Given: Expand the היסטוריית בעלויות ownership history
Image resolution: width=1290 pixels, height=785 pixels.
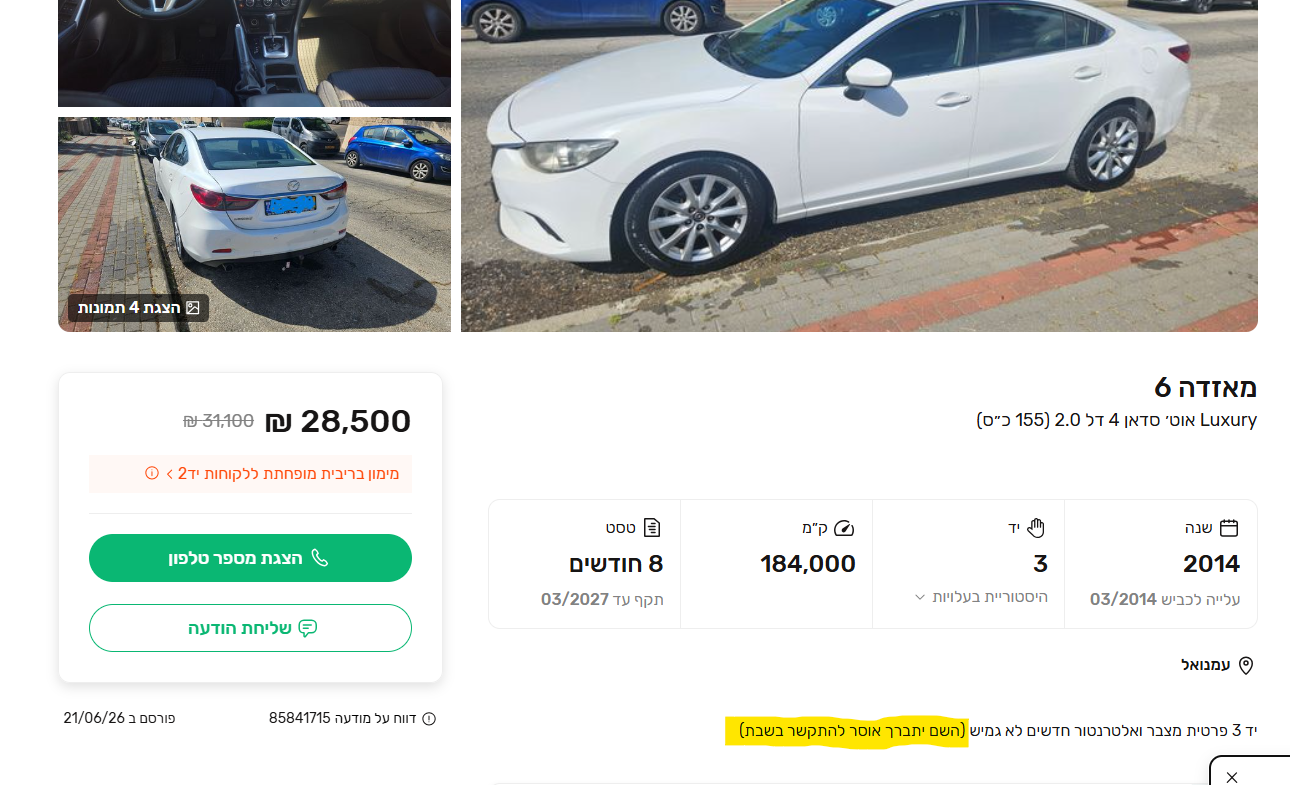Looking at the screenshot, I should (x=980, y=597).
